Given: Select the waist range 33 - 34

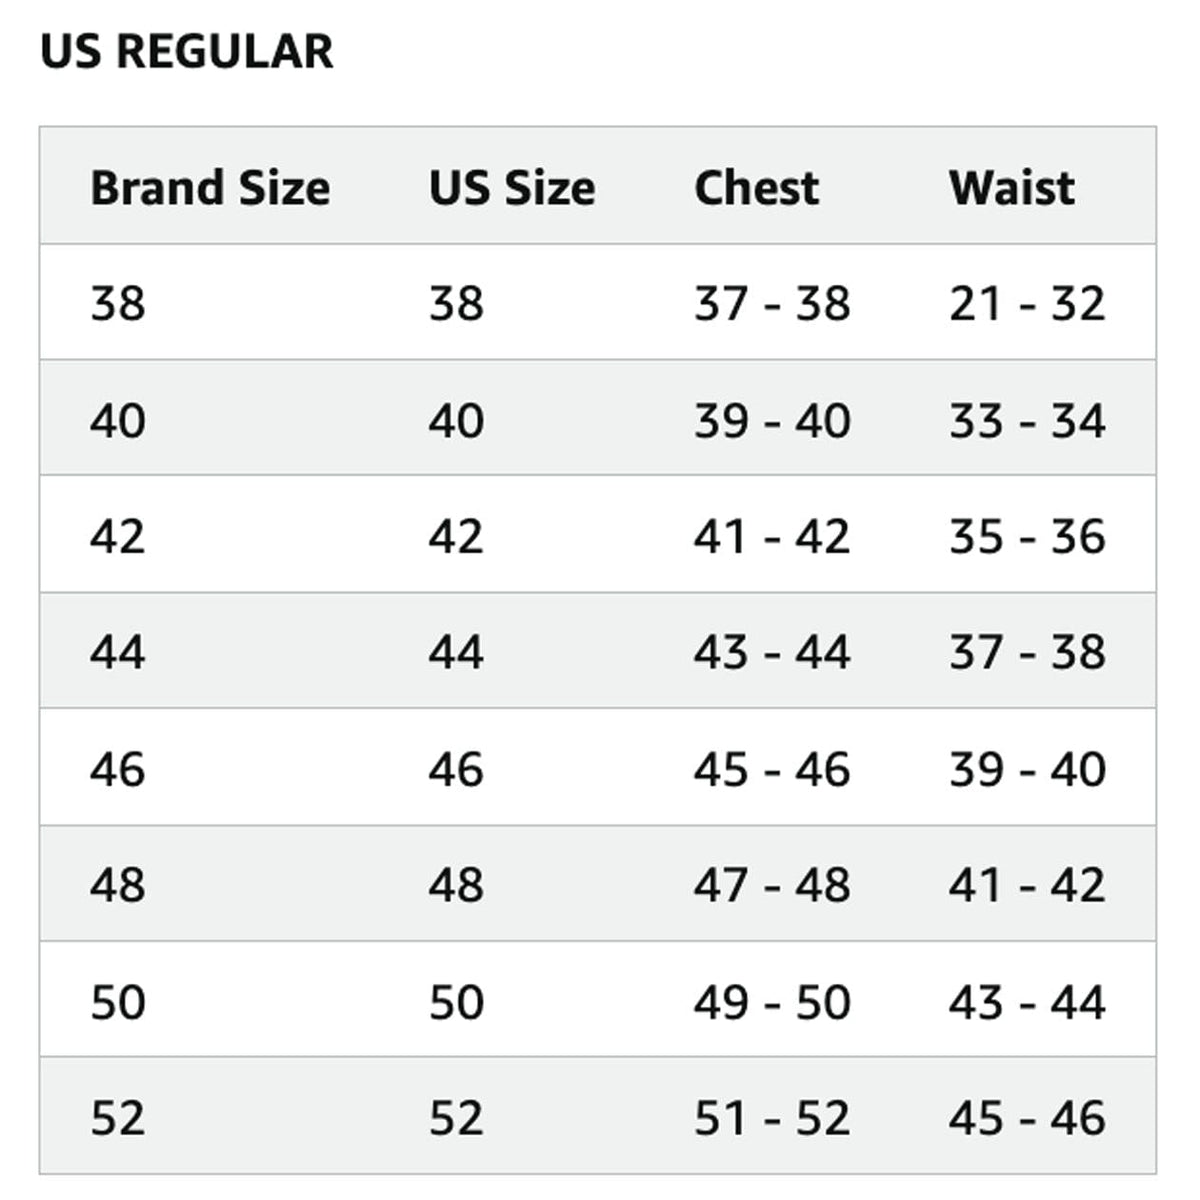Looking at the screenshot, I should [1027, 420].
